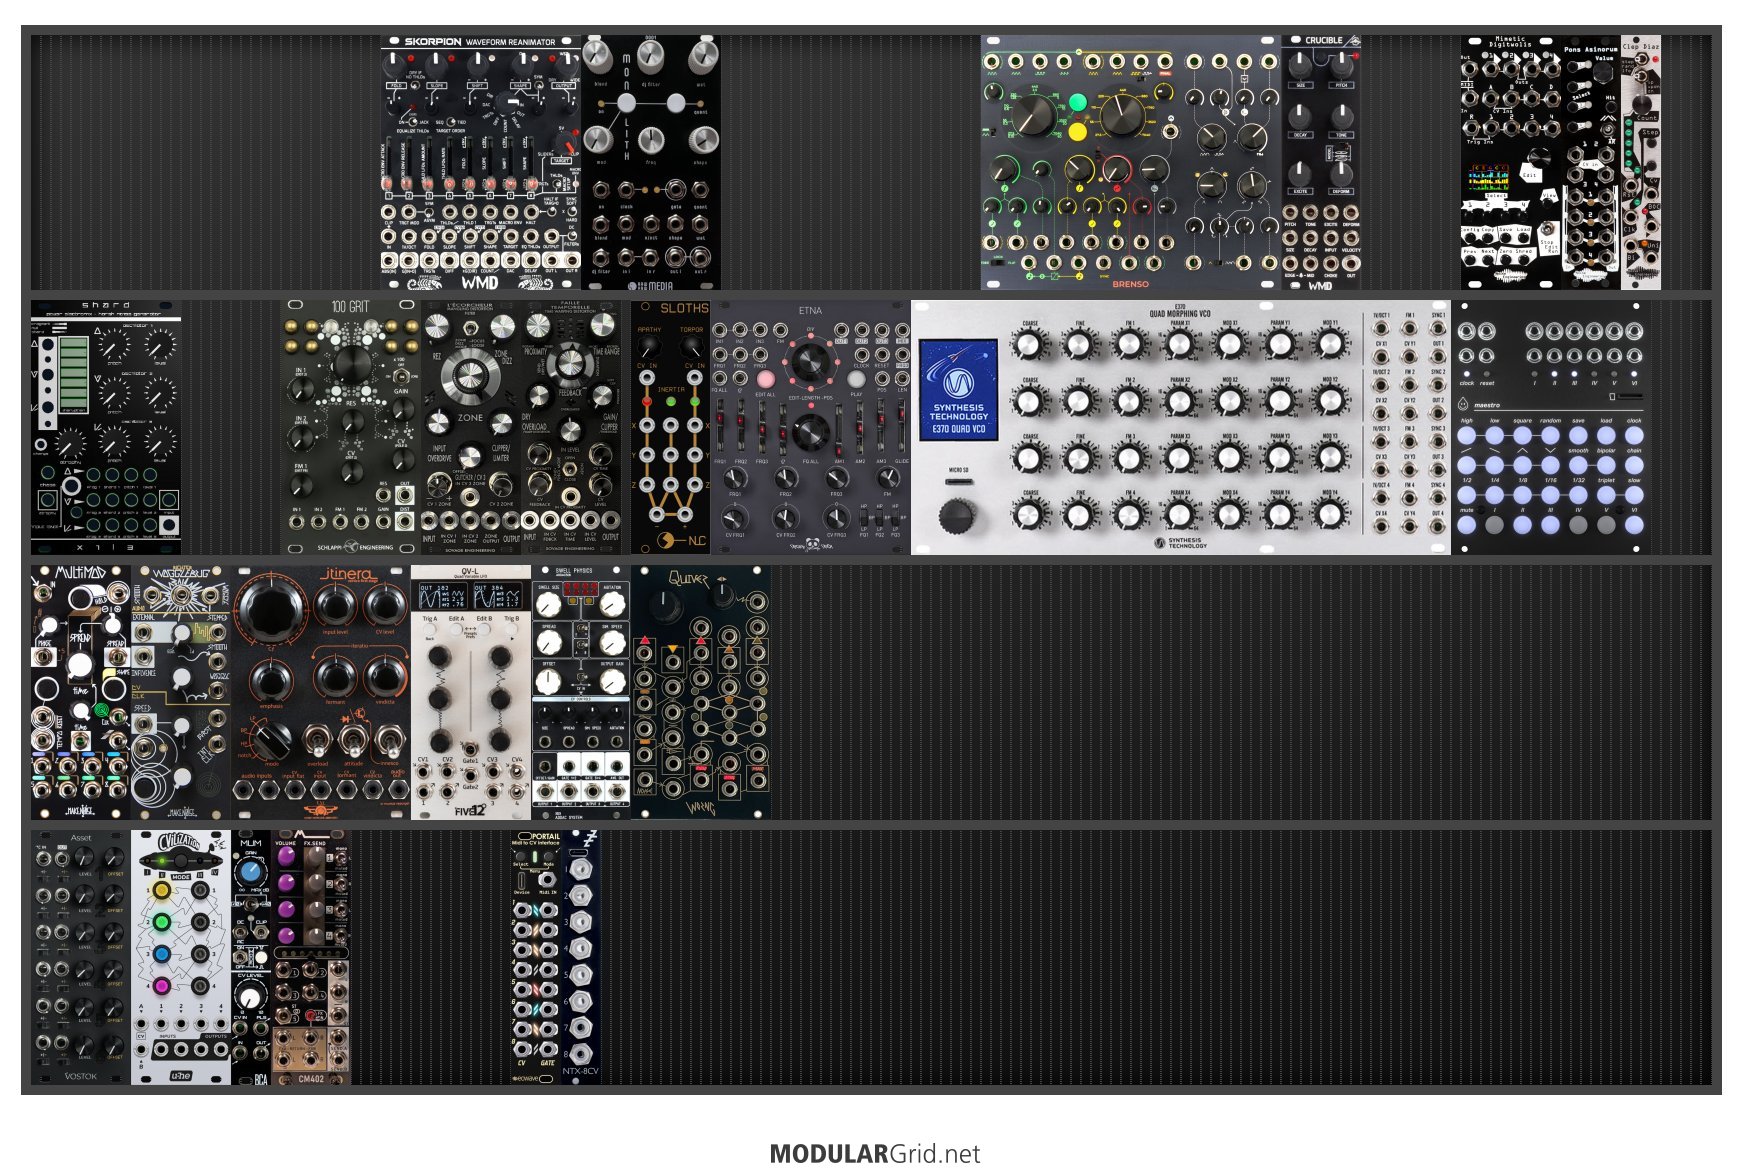
Task: Push the Trig B button on QV-L
Action: coord(511,630)
